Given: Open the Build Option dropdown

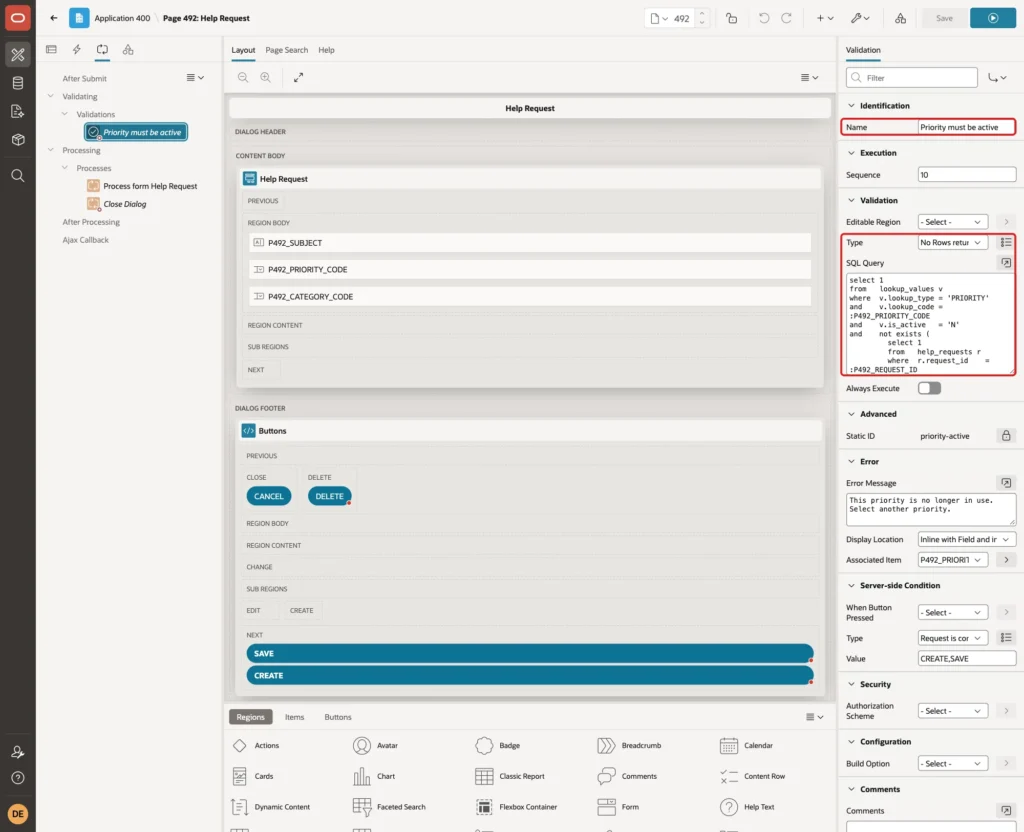Looking at the screenshot, I should [x=952, y=763].
